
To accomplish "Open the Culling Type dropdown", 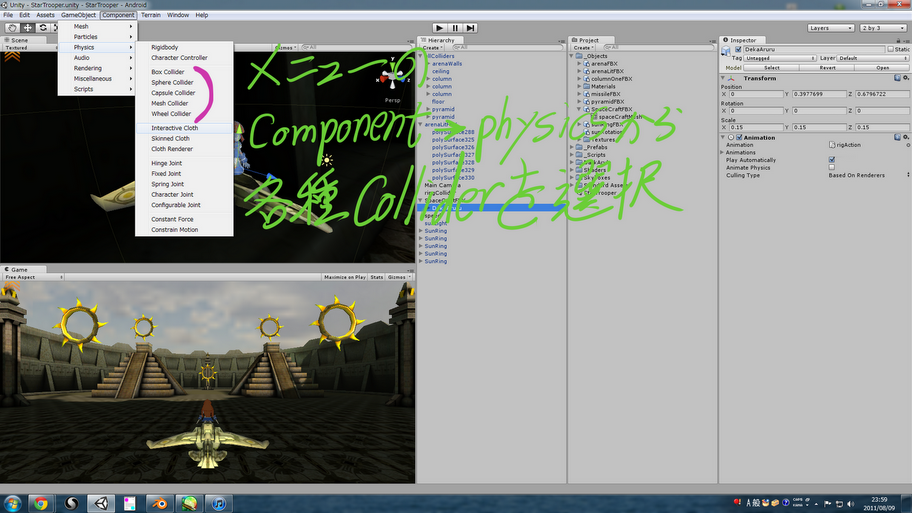I will (x=869, y=175).
